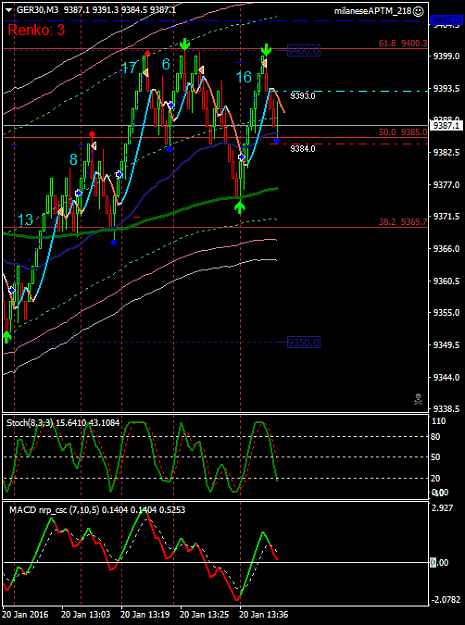Click the MACD scale value 2.927
Viewport: 465px width, 625px height.
point(442,508)
